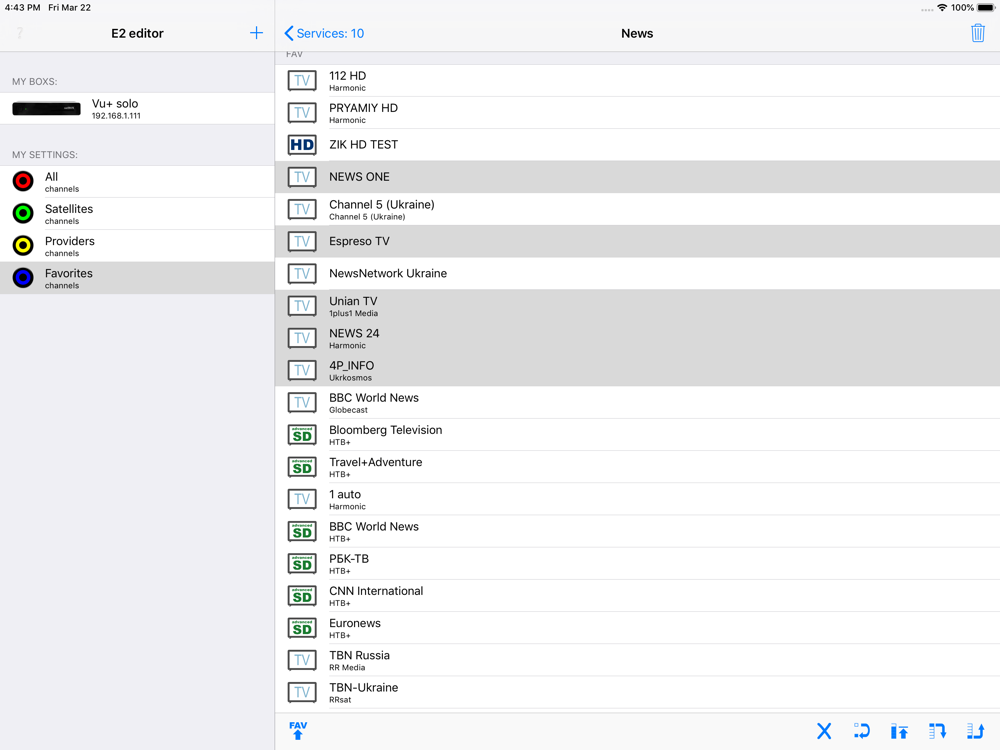Viewport: 1000px width, 750px height.
Task: Select the 1 auto channel
Action: (637, 499)
